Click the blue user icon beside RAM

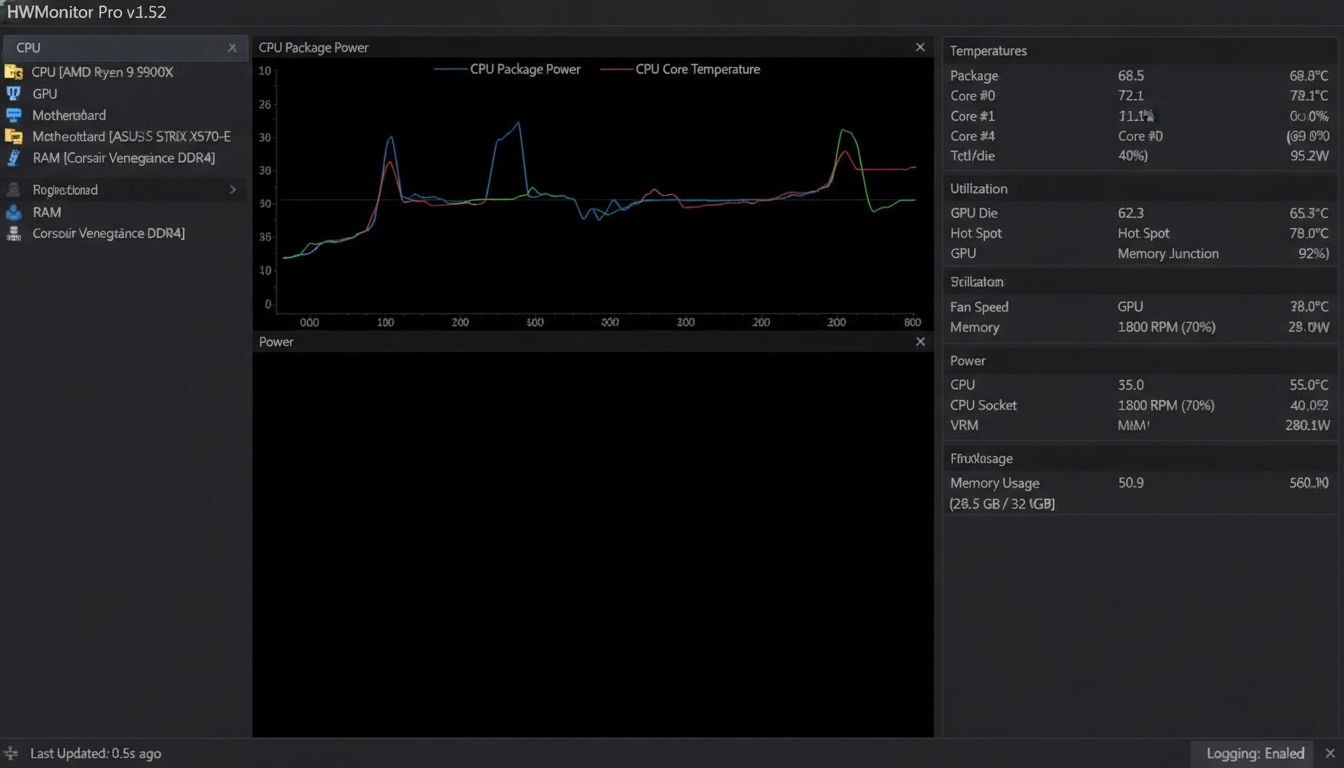click(13, 212)
